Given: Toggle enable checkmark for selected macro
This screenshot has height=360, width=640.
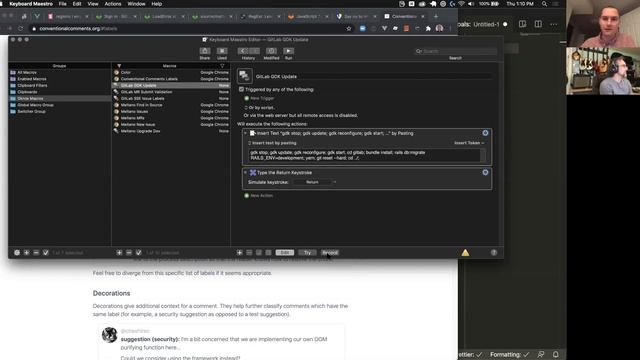Looking at the screenshot, I should point(139,253).
